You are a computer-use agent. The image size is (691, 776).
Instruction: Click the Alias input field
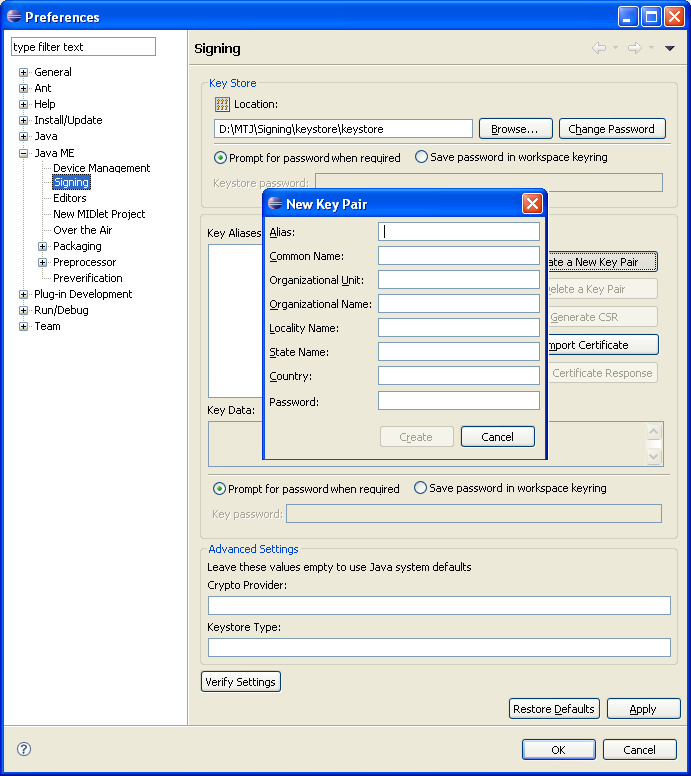[x=459, y=231]
